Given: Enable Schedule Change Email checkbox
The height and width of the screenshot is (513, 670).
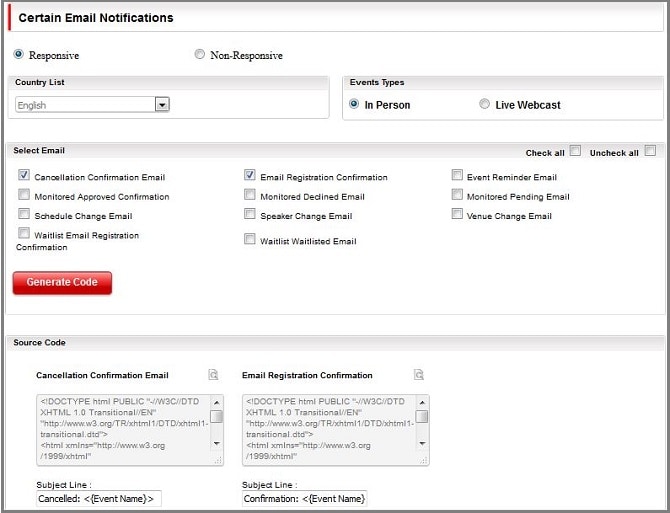Looking at the screenshot, I should [x=24, y=214].
